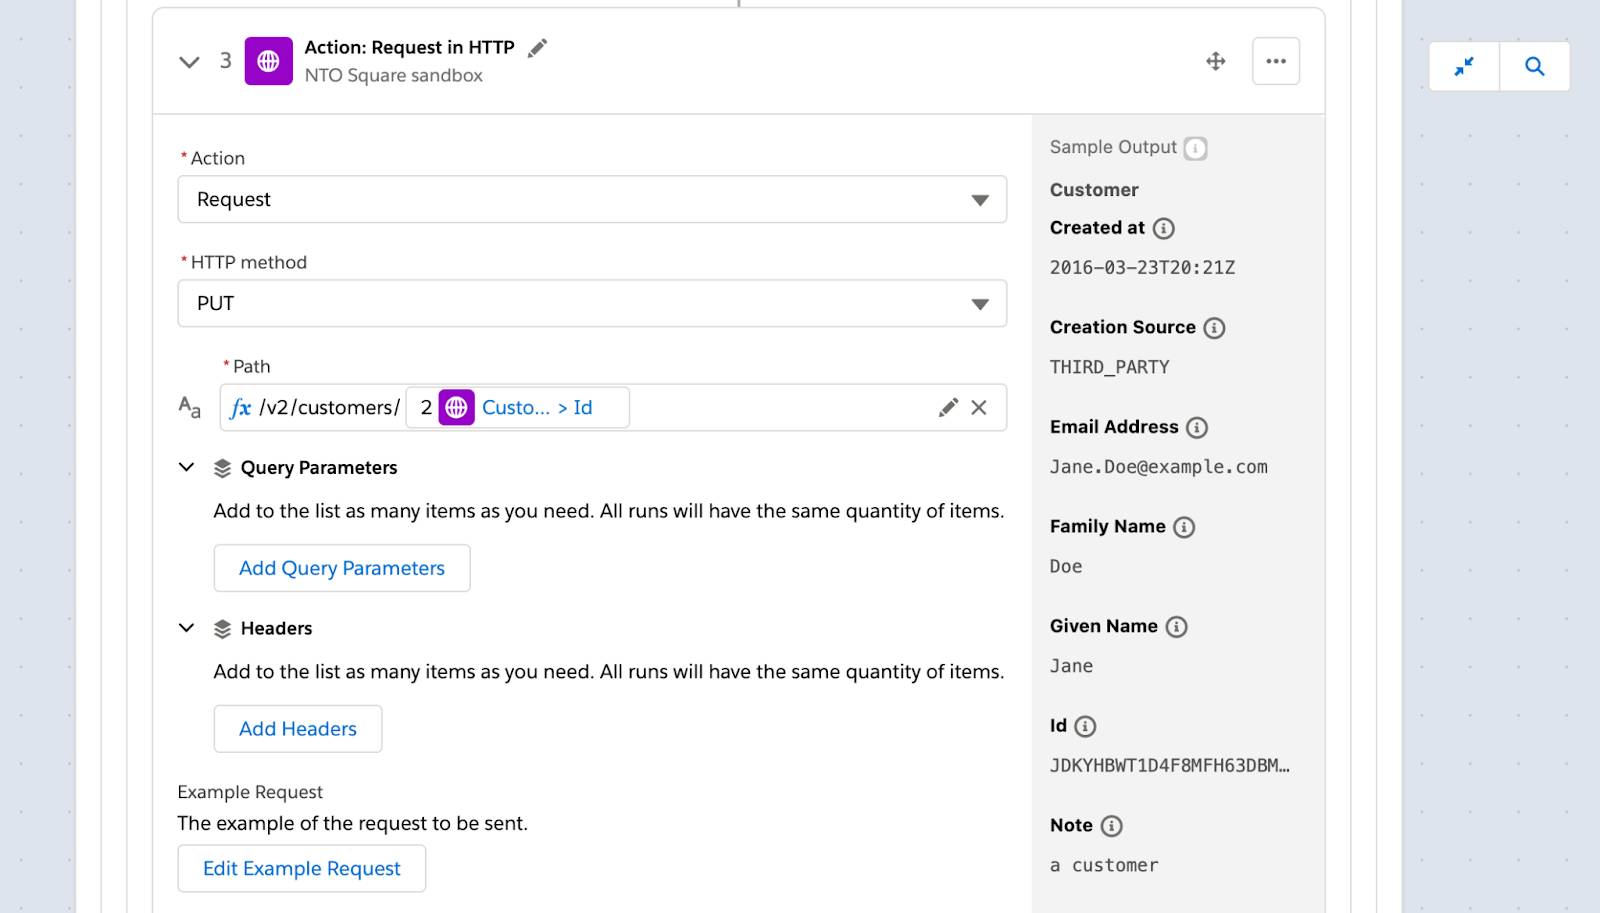Click the 'a customer' note value

[1104, 865]
